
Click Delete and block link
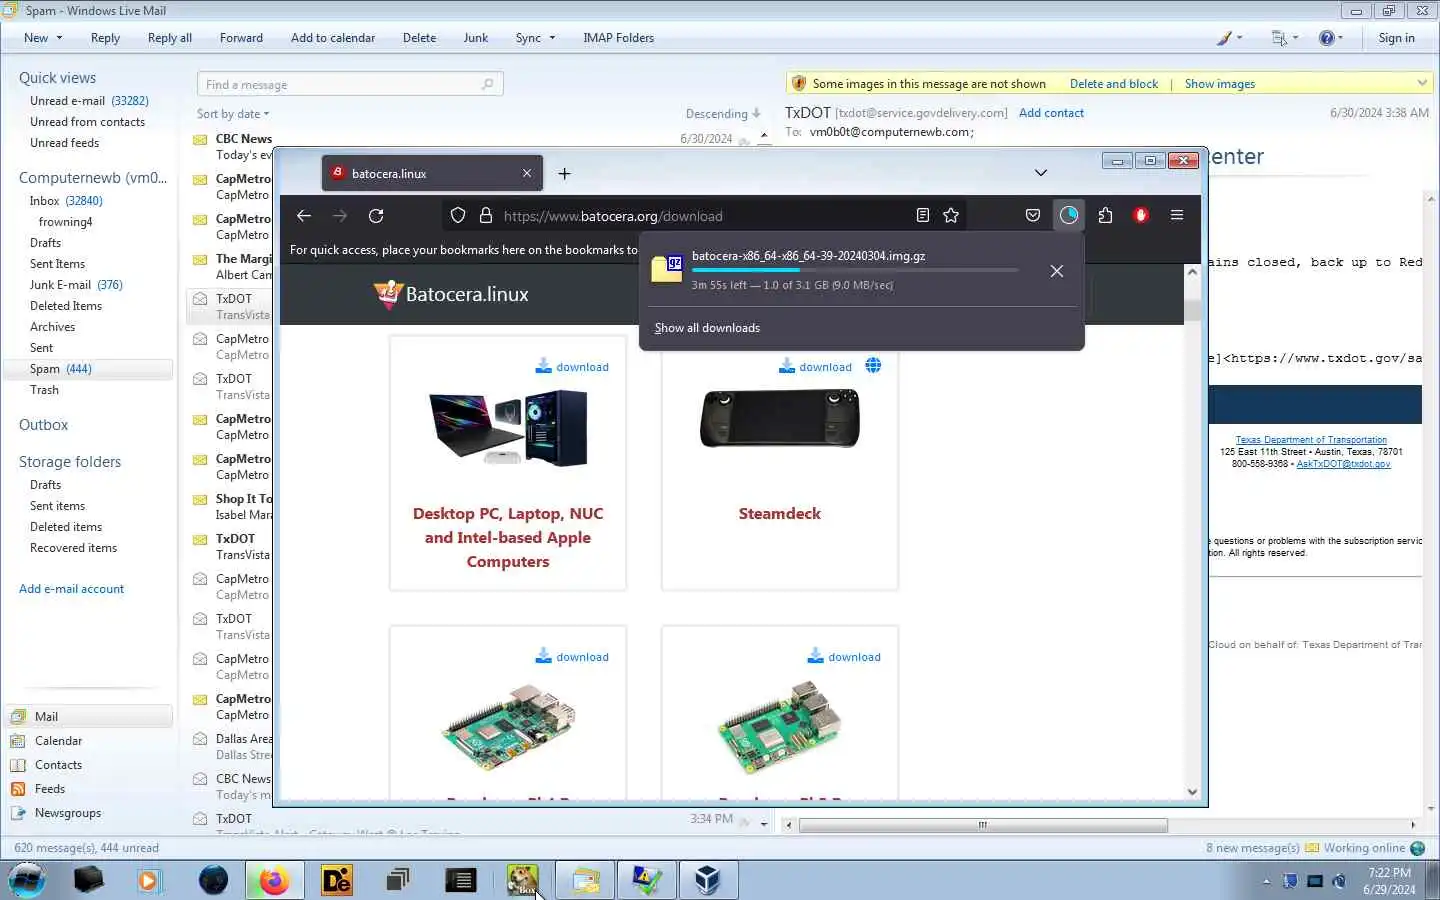1114,84
